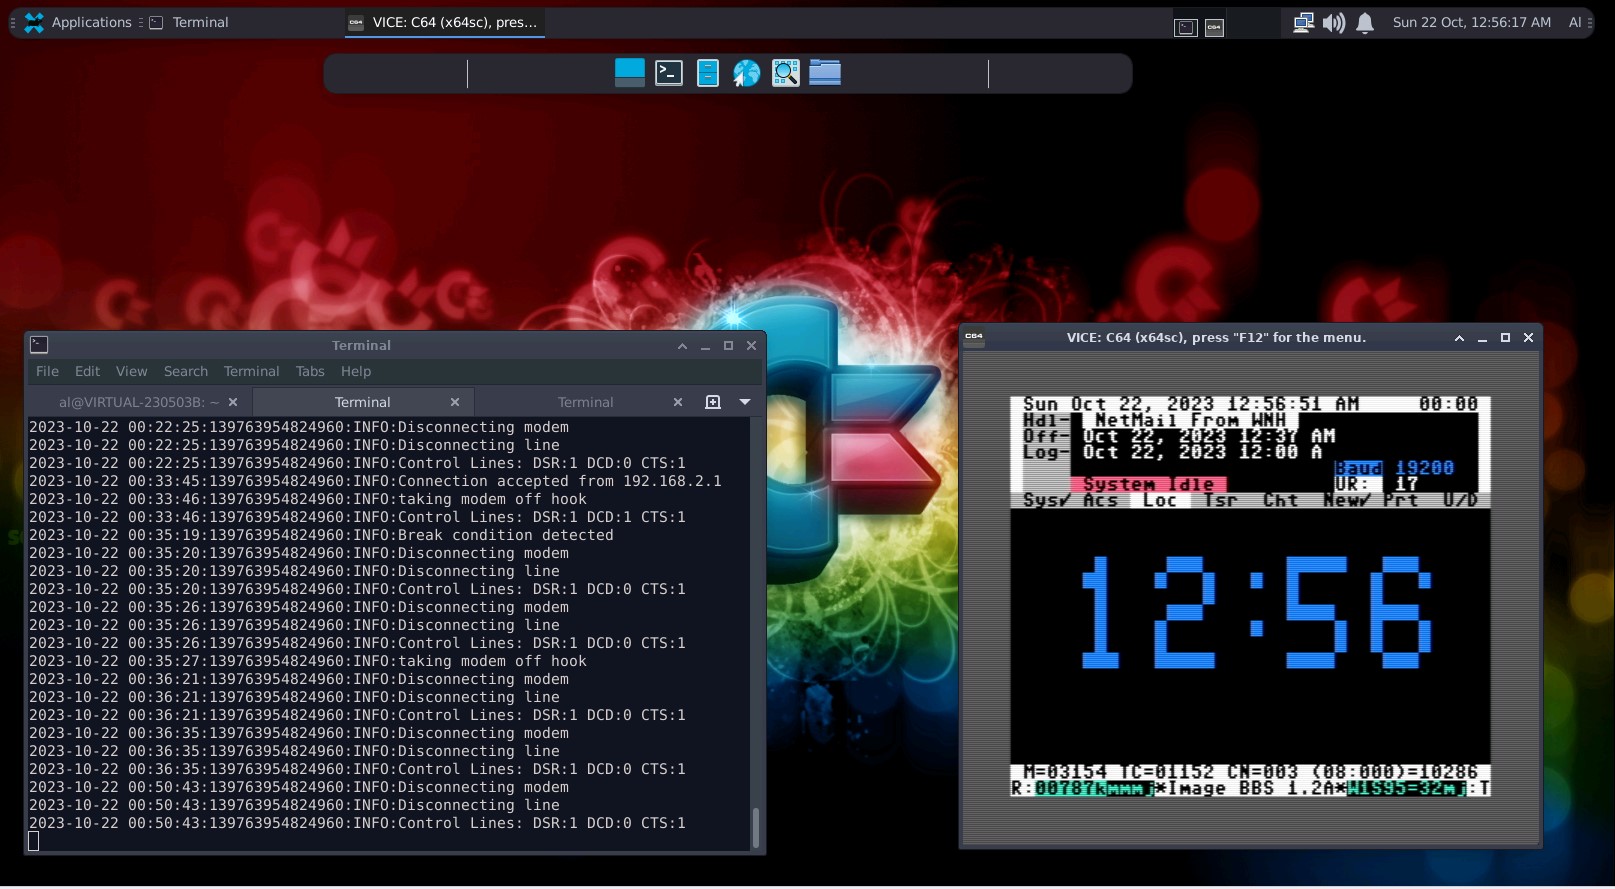Roll up the VICE window with shade arrow

coord(1459,338)
